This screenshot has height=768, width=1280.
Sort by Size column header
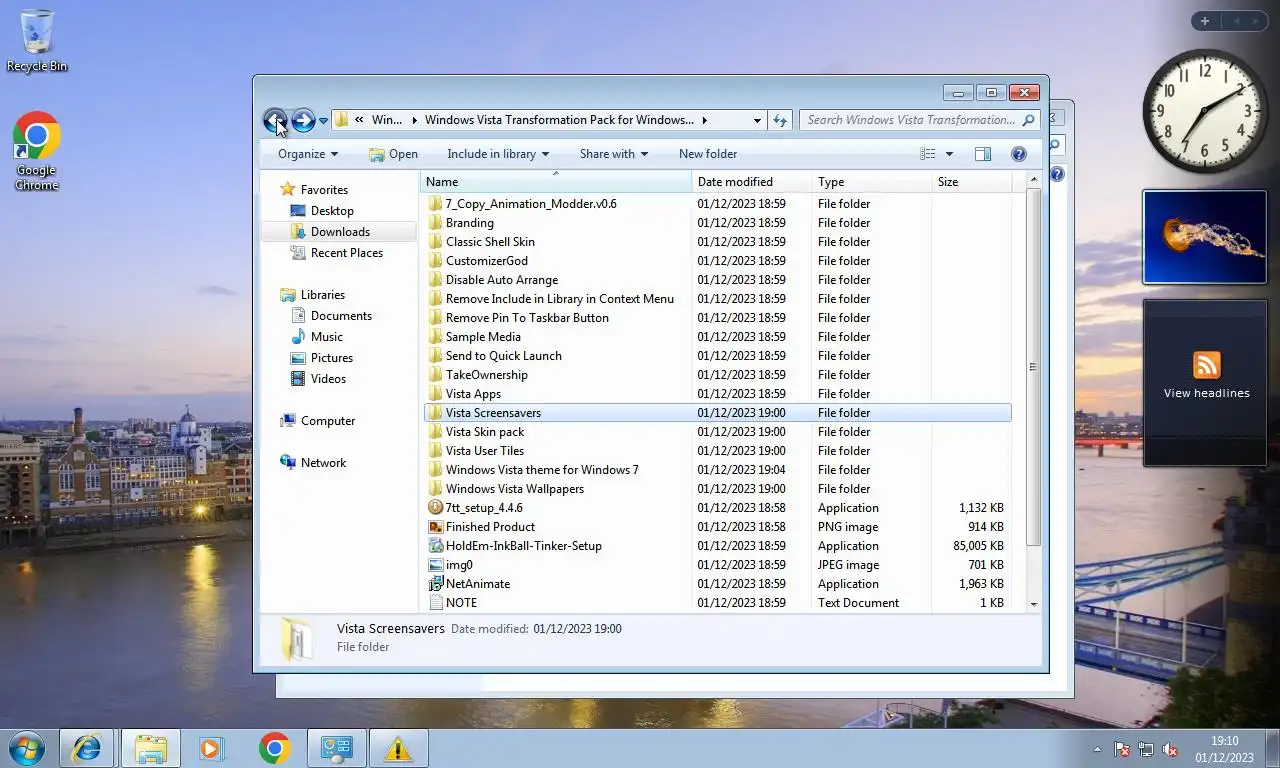[971, 182]
